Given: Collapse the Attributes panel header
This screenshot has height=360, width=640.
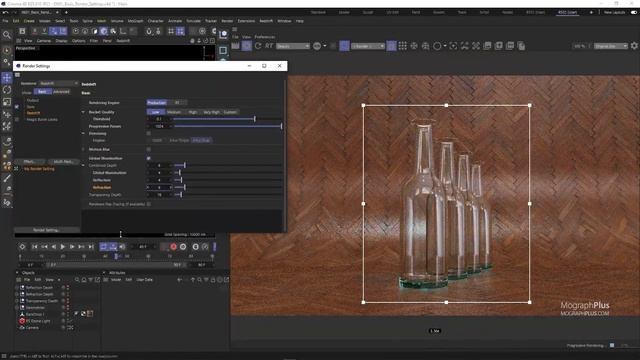Looking at the screenshot, I should coord(104,272).
